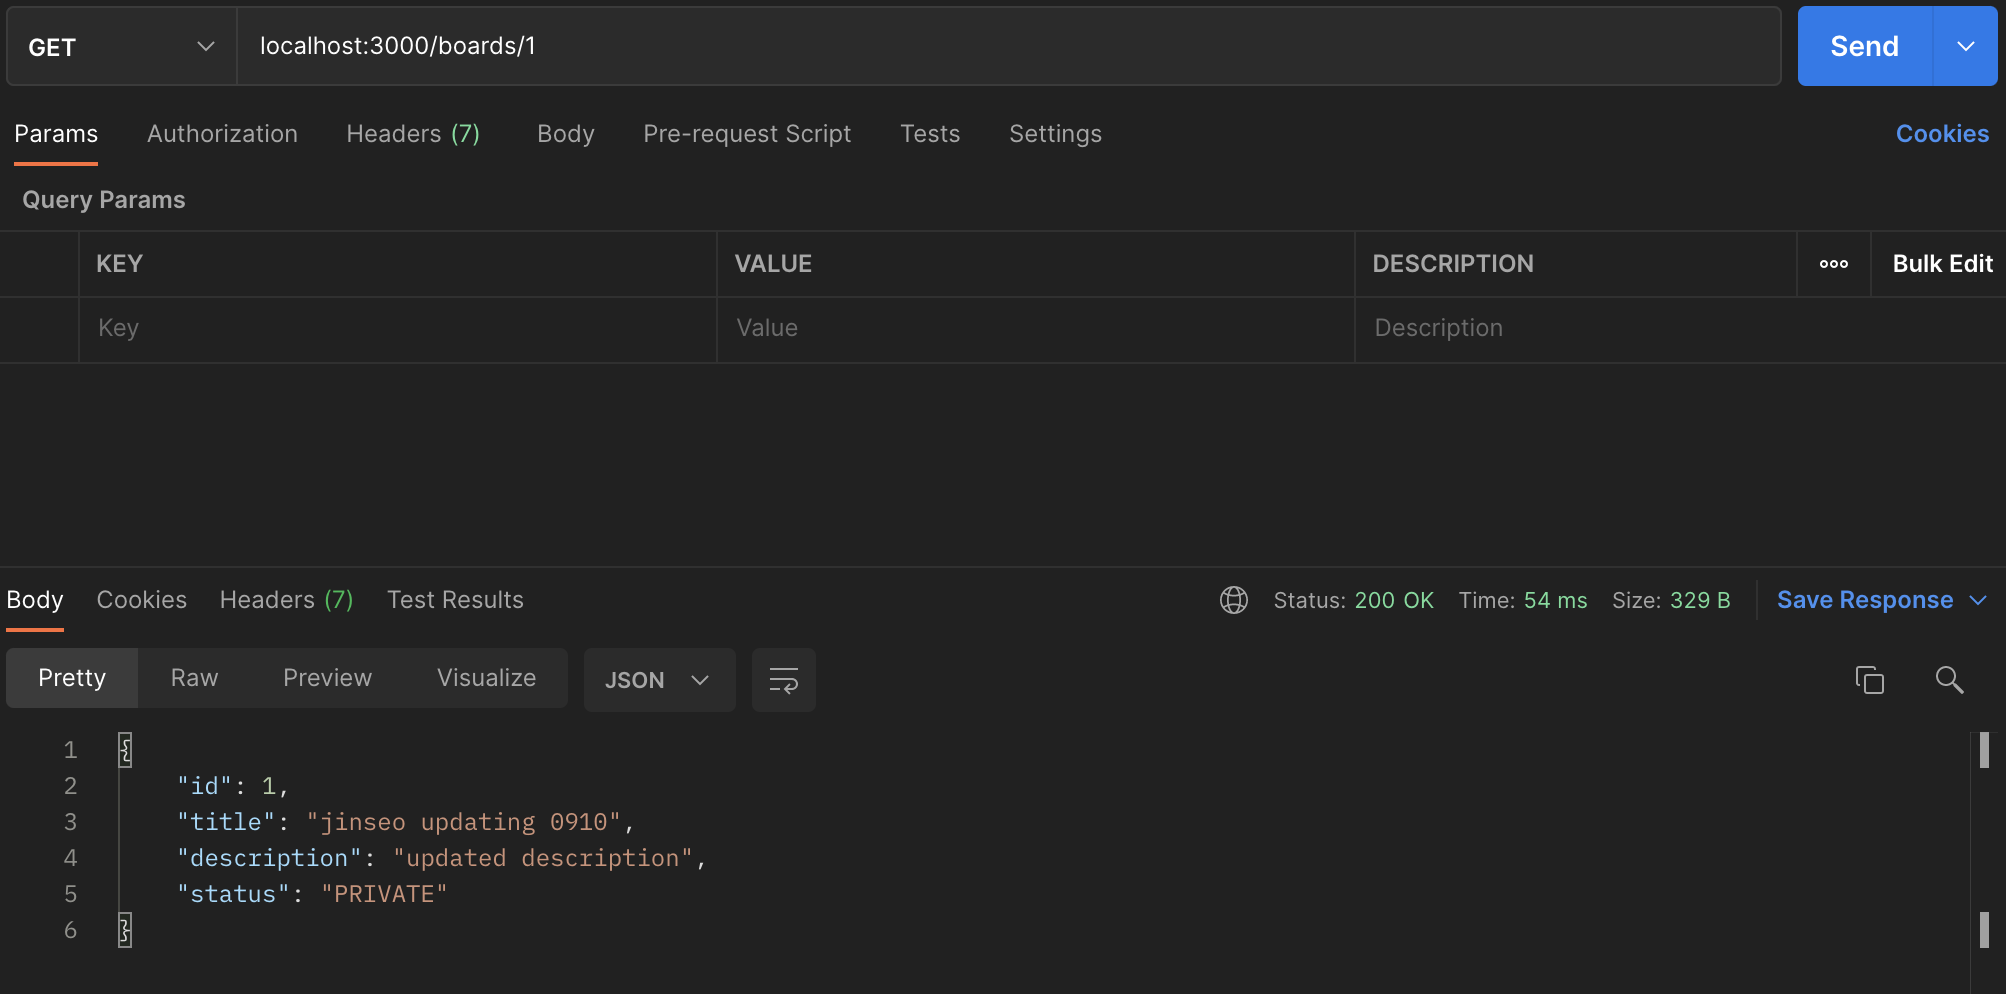2006x994 pixels.
Task: Click the "PRIVATE" status value
Action: 384,894
